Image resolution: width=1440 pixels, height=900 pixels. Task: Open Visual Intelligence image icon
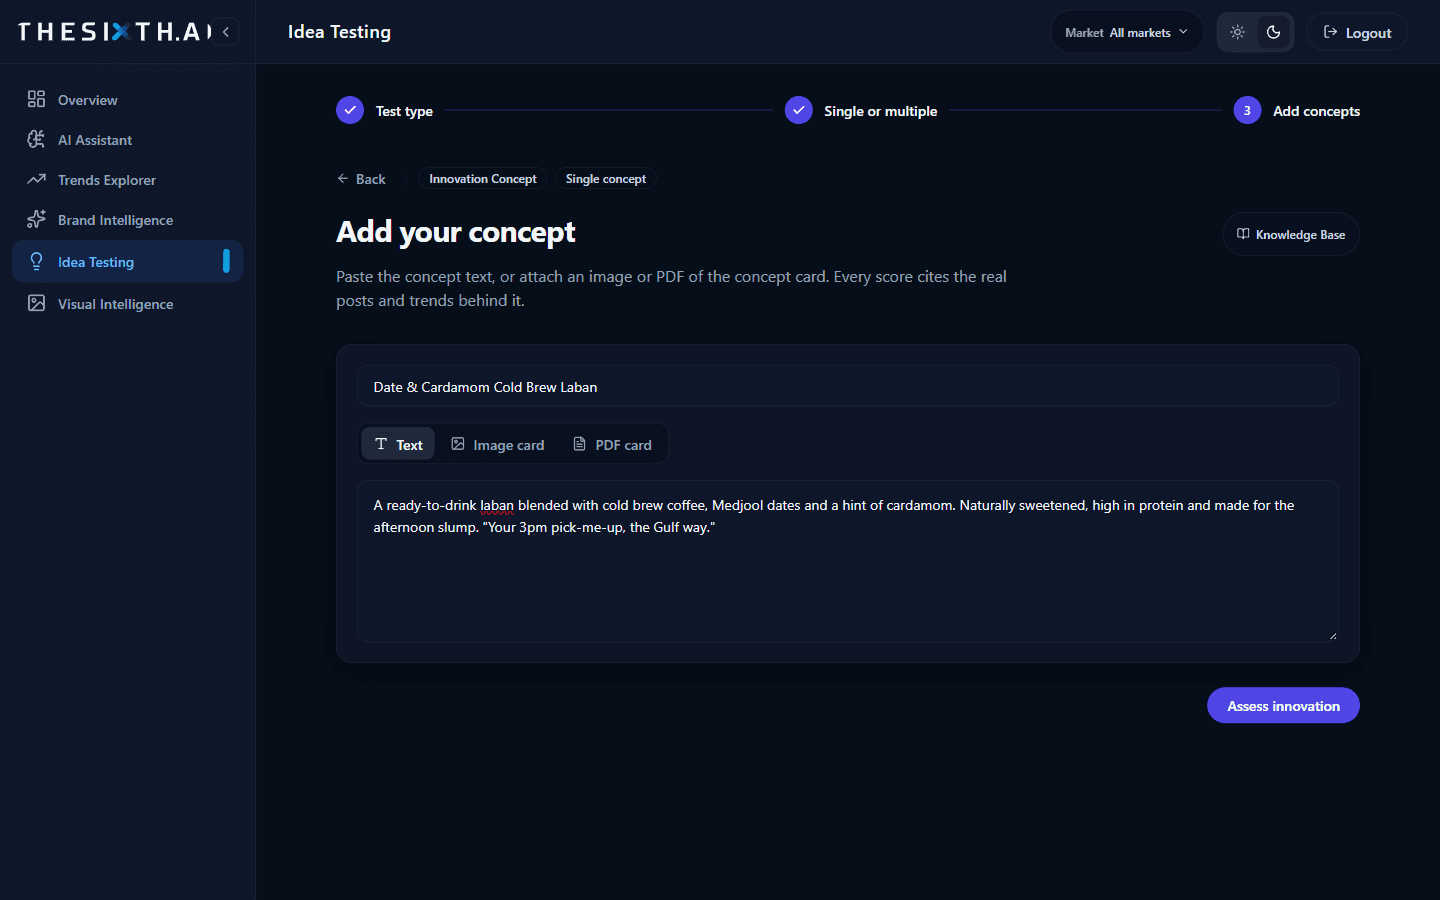[36, 303]
